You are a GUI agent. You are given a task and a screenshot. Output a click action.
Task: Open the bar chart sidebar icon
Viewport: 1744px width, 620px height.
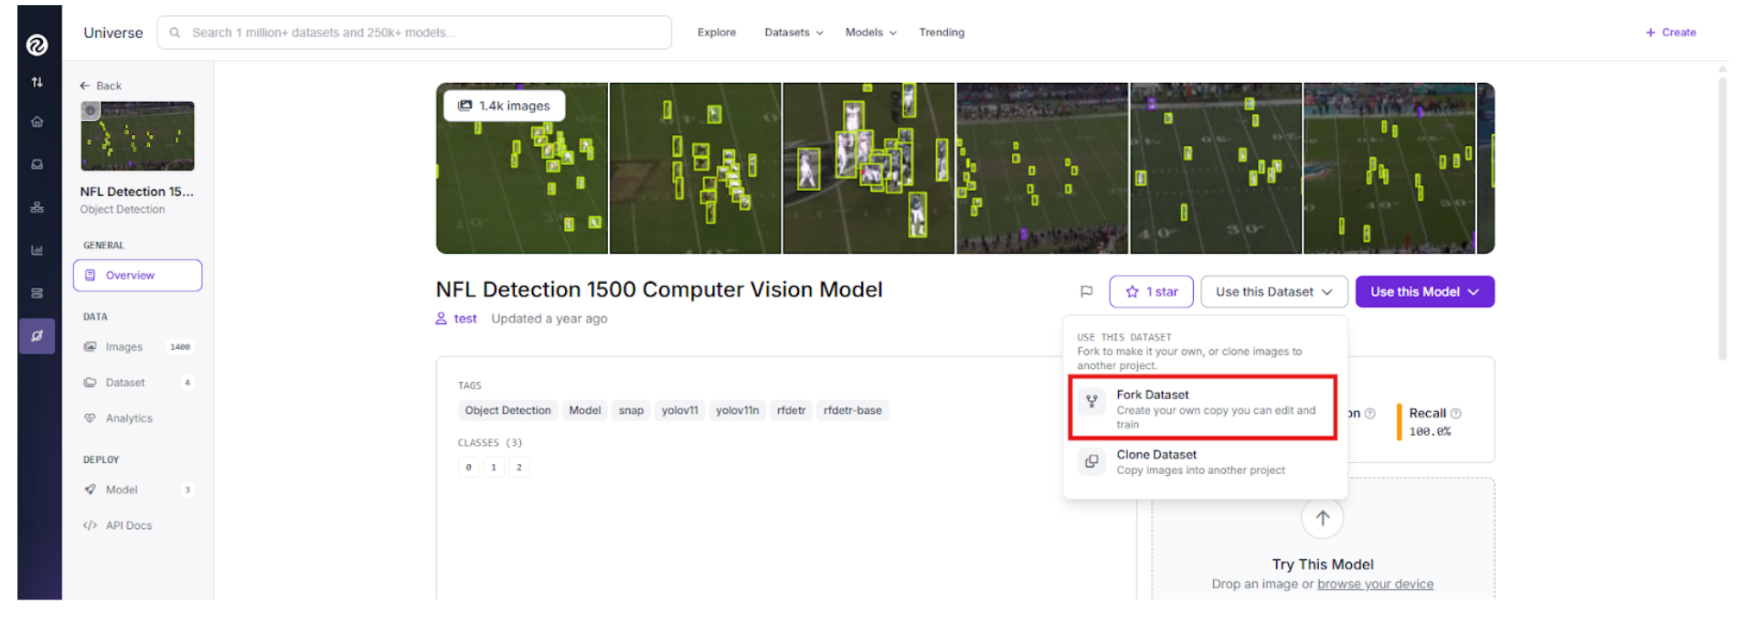pos(37,250)
